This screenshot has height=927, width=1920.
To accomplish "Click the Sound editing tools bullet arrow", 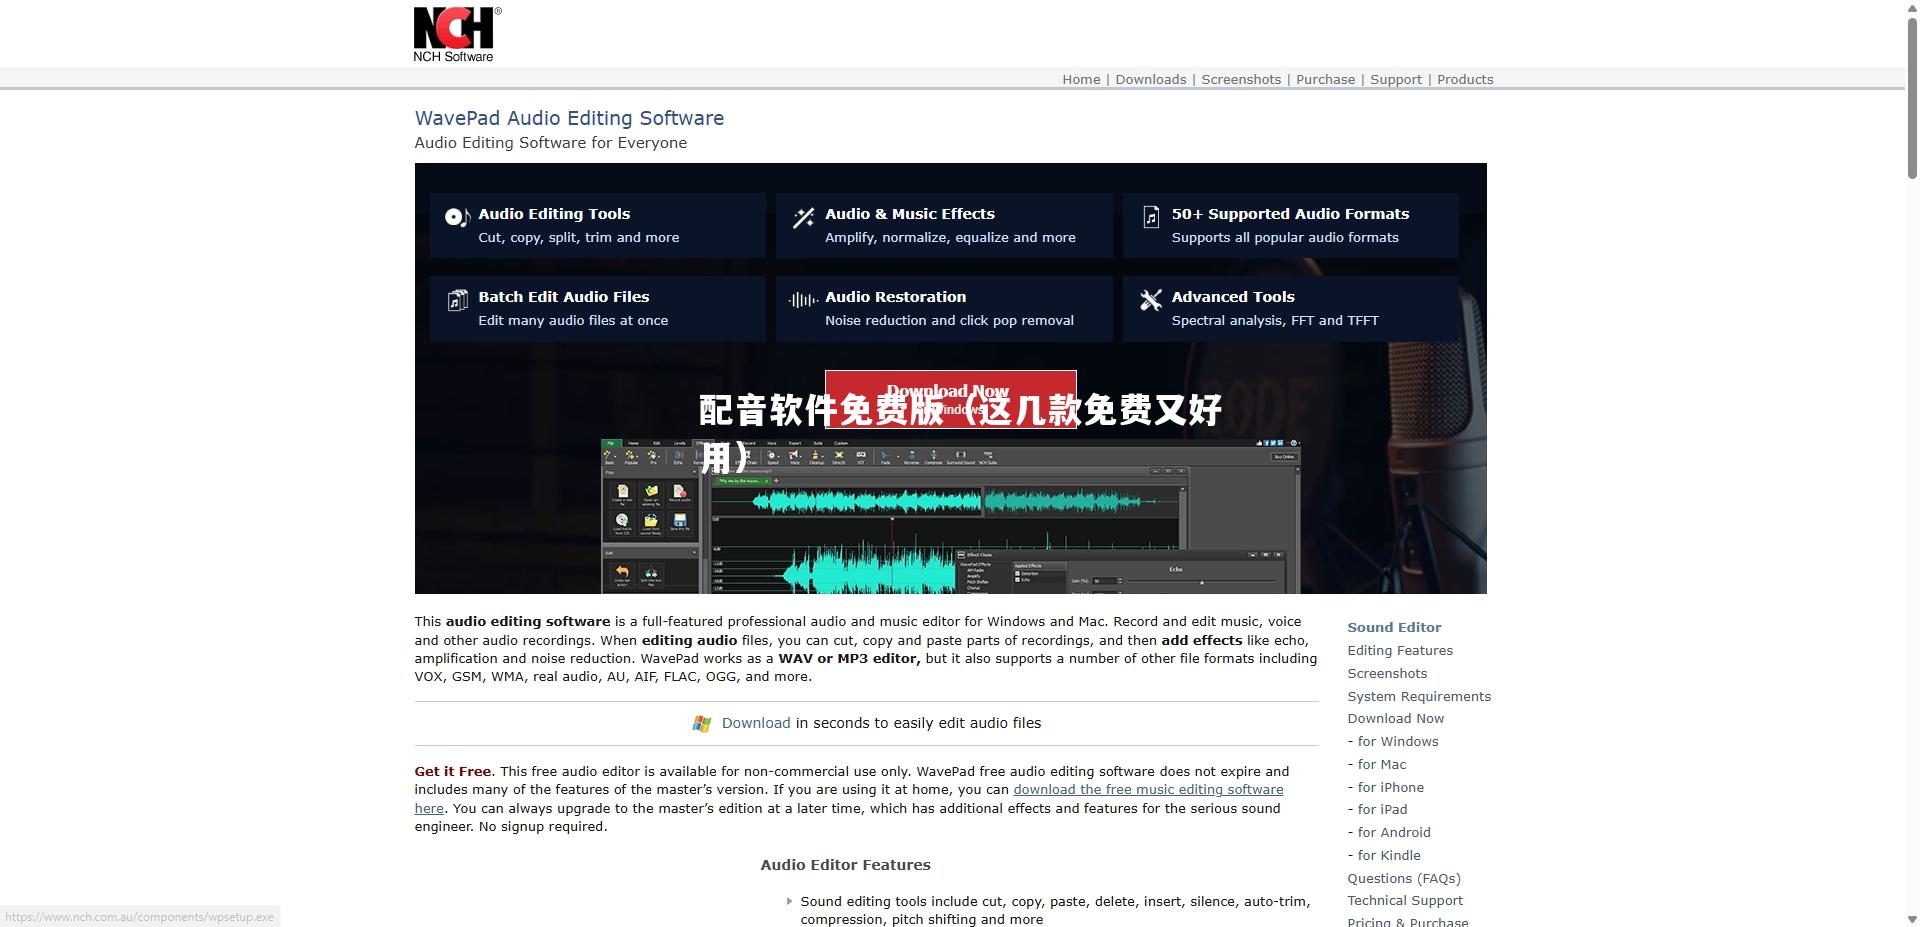I will pyautogui.click(x=789, y=902).
